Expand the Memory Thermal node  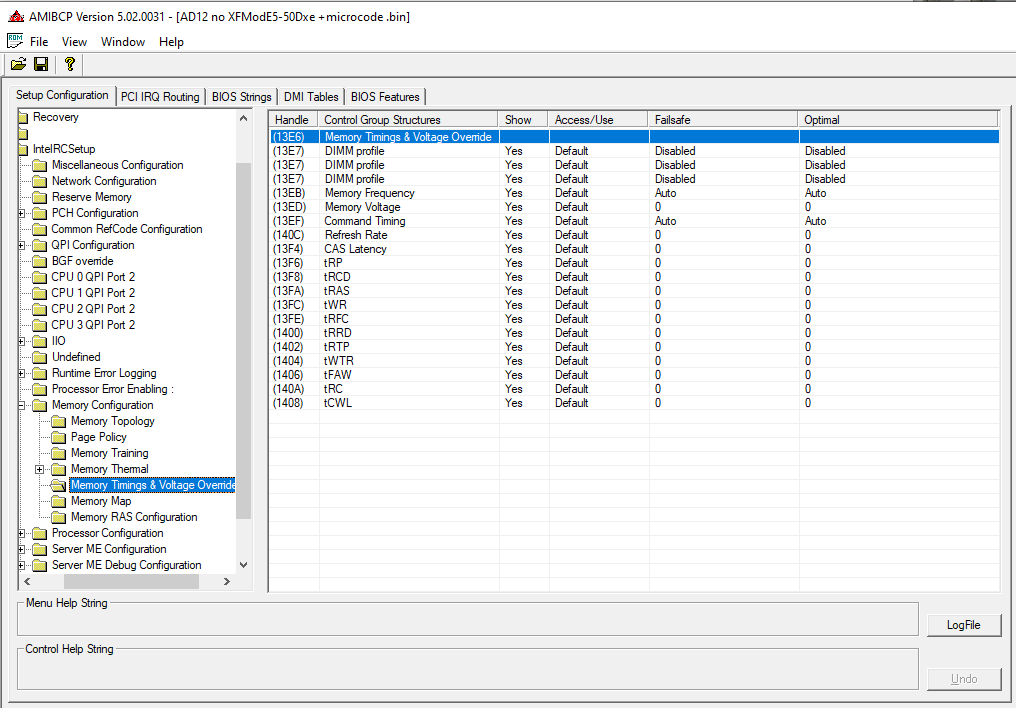coord(40,469)
